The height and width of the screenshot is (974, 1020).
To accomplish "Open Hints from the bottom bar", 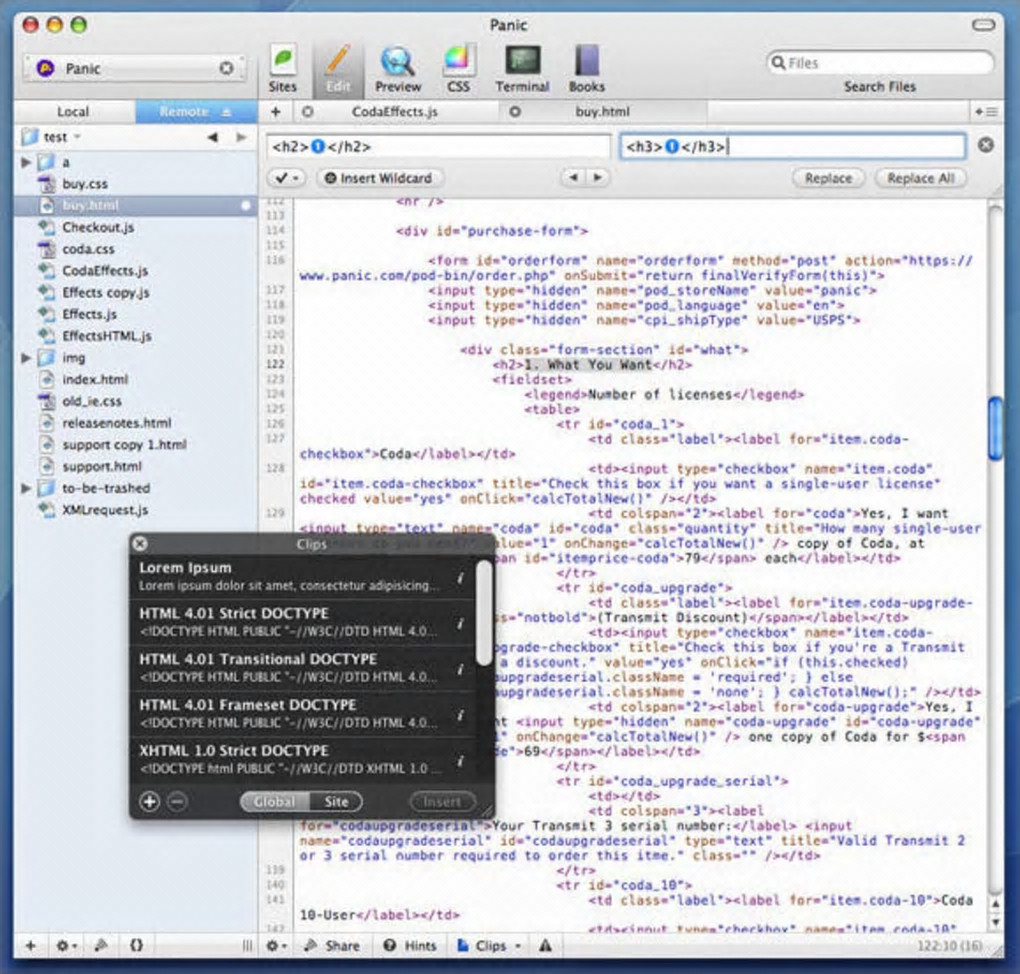I will point(411,945).
